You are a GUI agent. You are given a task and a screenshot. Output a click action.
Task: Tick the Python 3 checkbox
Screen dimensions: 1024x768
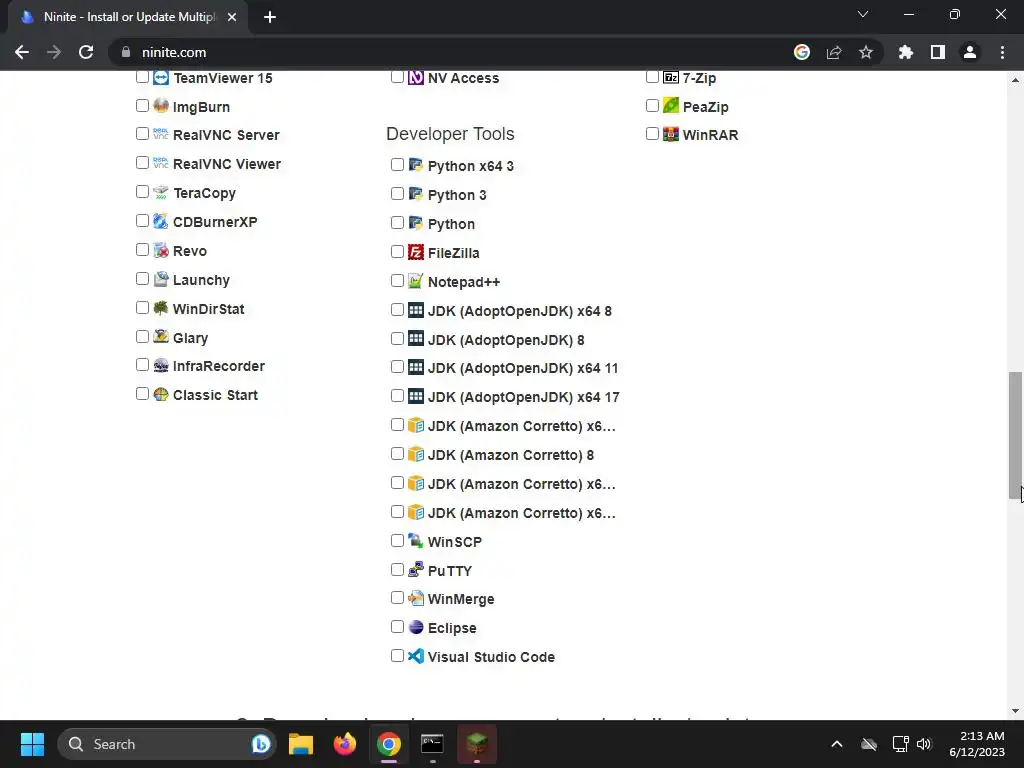pos(397,194)
